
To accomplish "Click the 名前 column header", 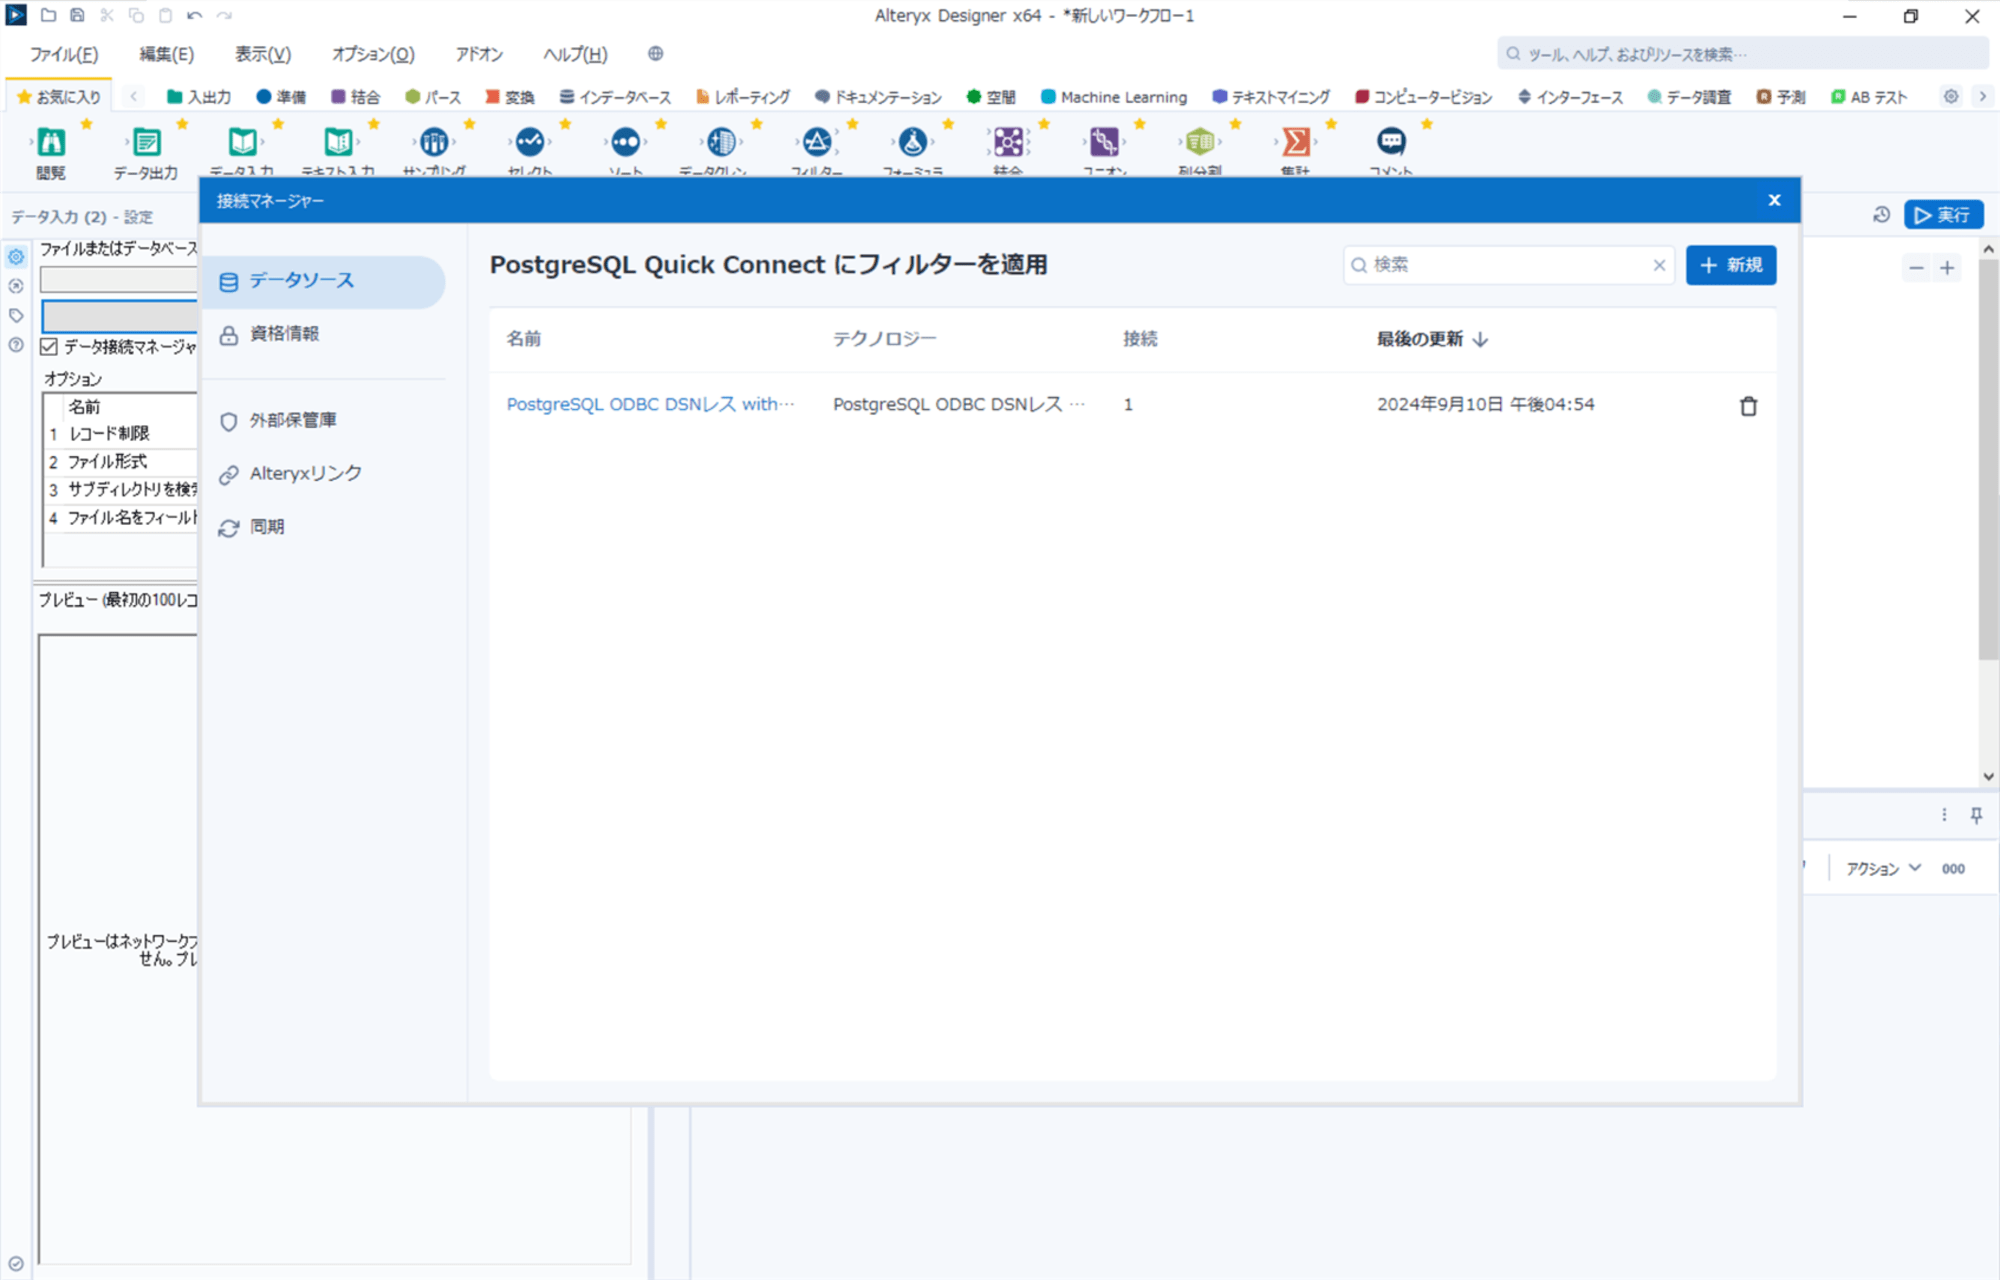I will pos(524,339).
